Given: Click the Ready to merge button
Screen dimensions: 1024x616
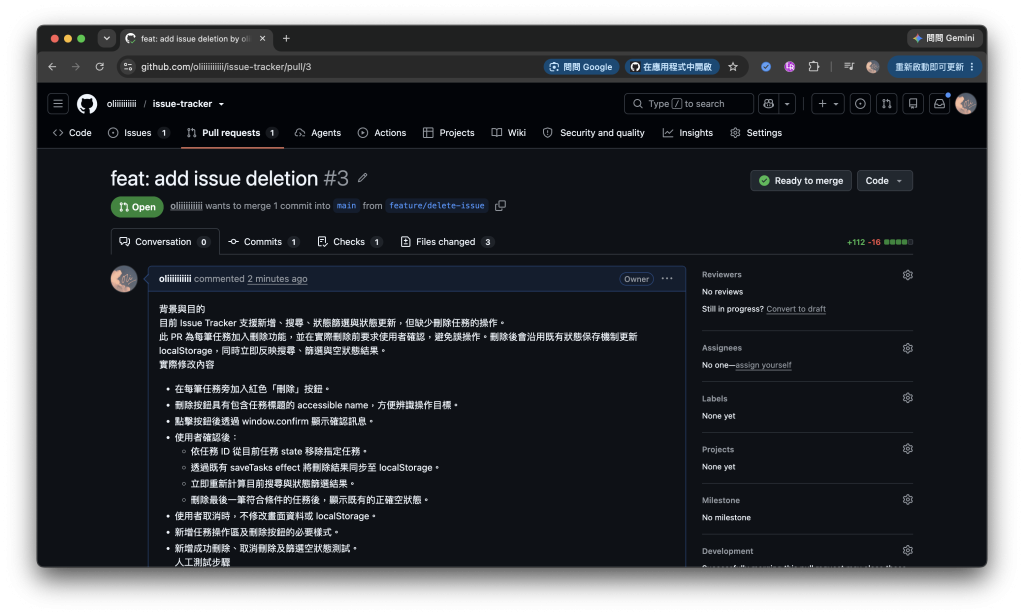Looking at the screenshot, I should [x=801, y=181].
